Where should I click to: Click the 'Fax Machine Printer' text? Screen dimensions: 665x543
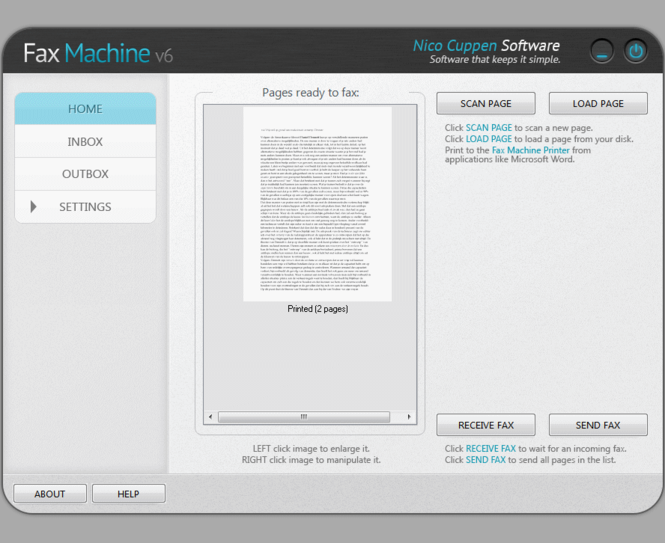531,150
